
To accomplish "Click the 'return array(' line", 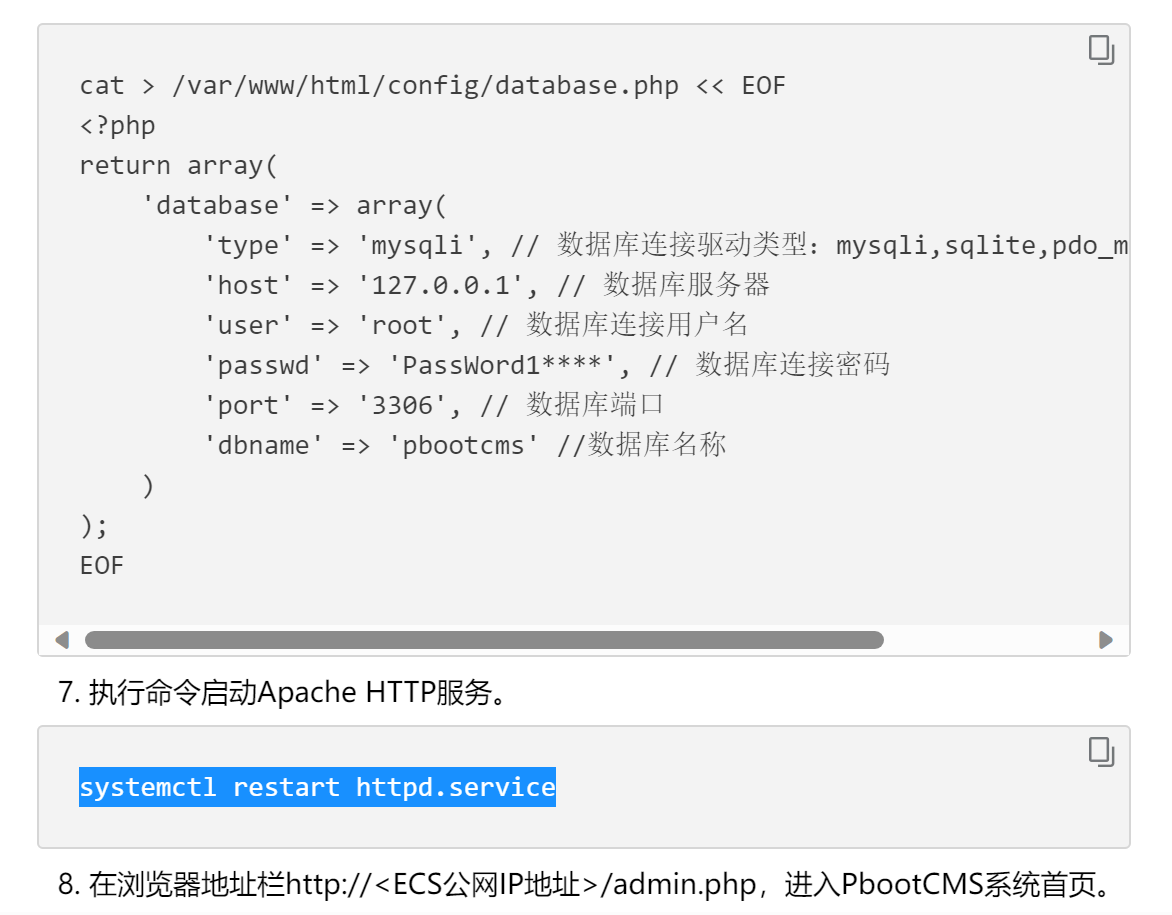I will (179, 166).
